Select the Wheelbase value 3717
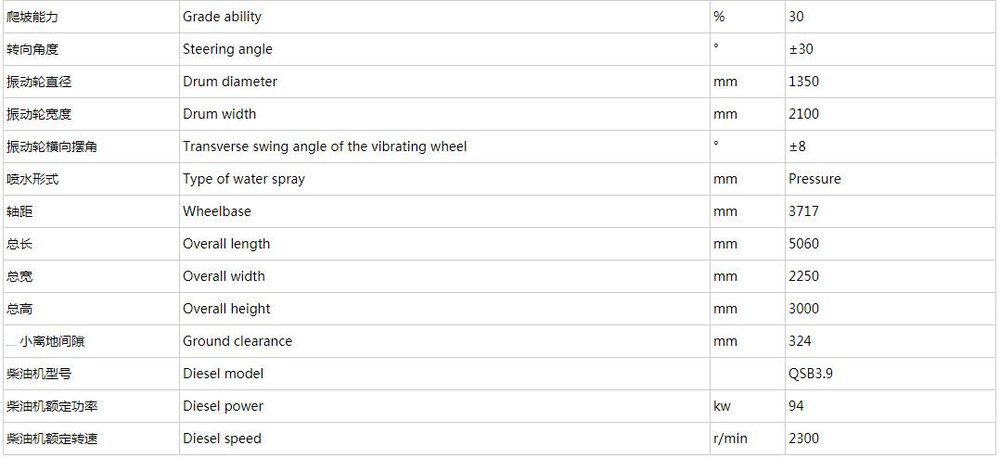Image resolution: width=1000 pixels, height=458 pixels. (804, 212)
